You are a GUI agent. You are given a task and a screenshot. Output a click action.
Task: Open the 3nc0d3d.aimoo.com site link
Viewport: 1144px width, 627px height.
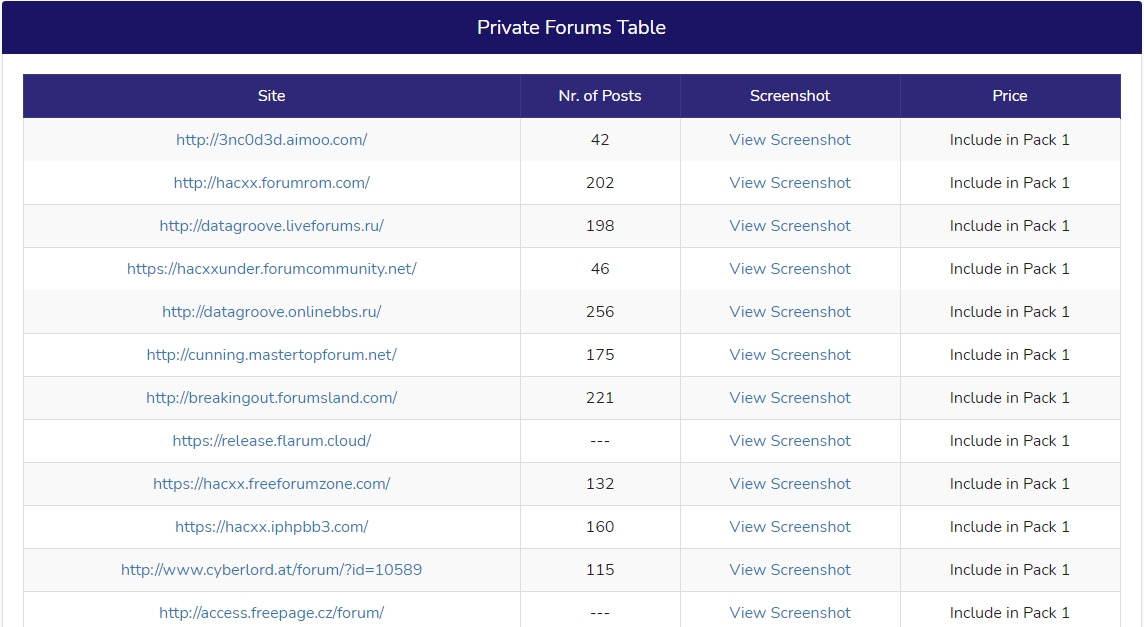click(x=271, y=140)
